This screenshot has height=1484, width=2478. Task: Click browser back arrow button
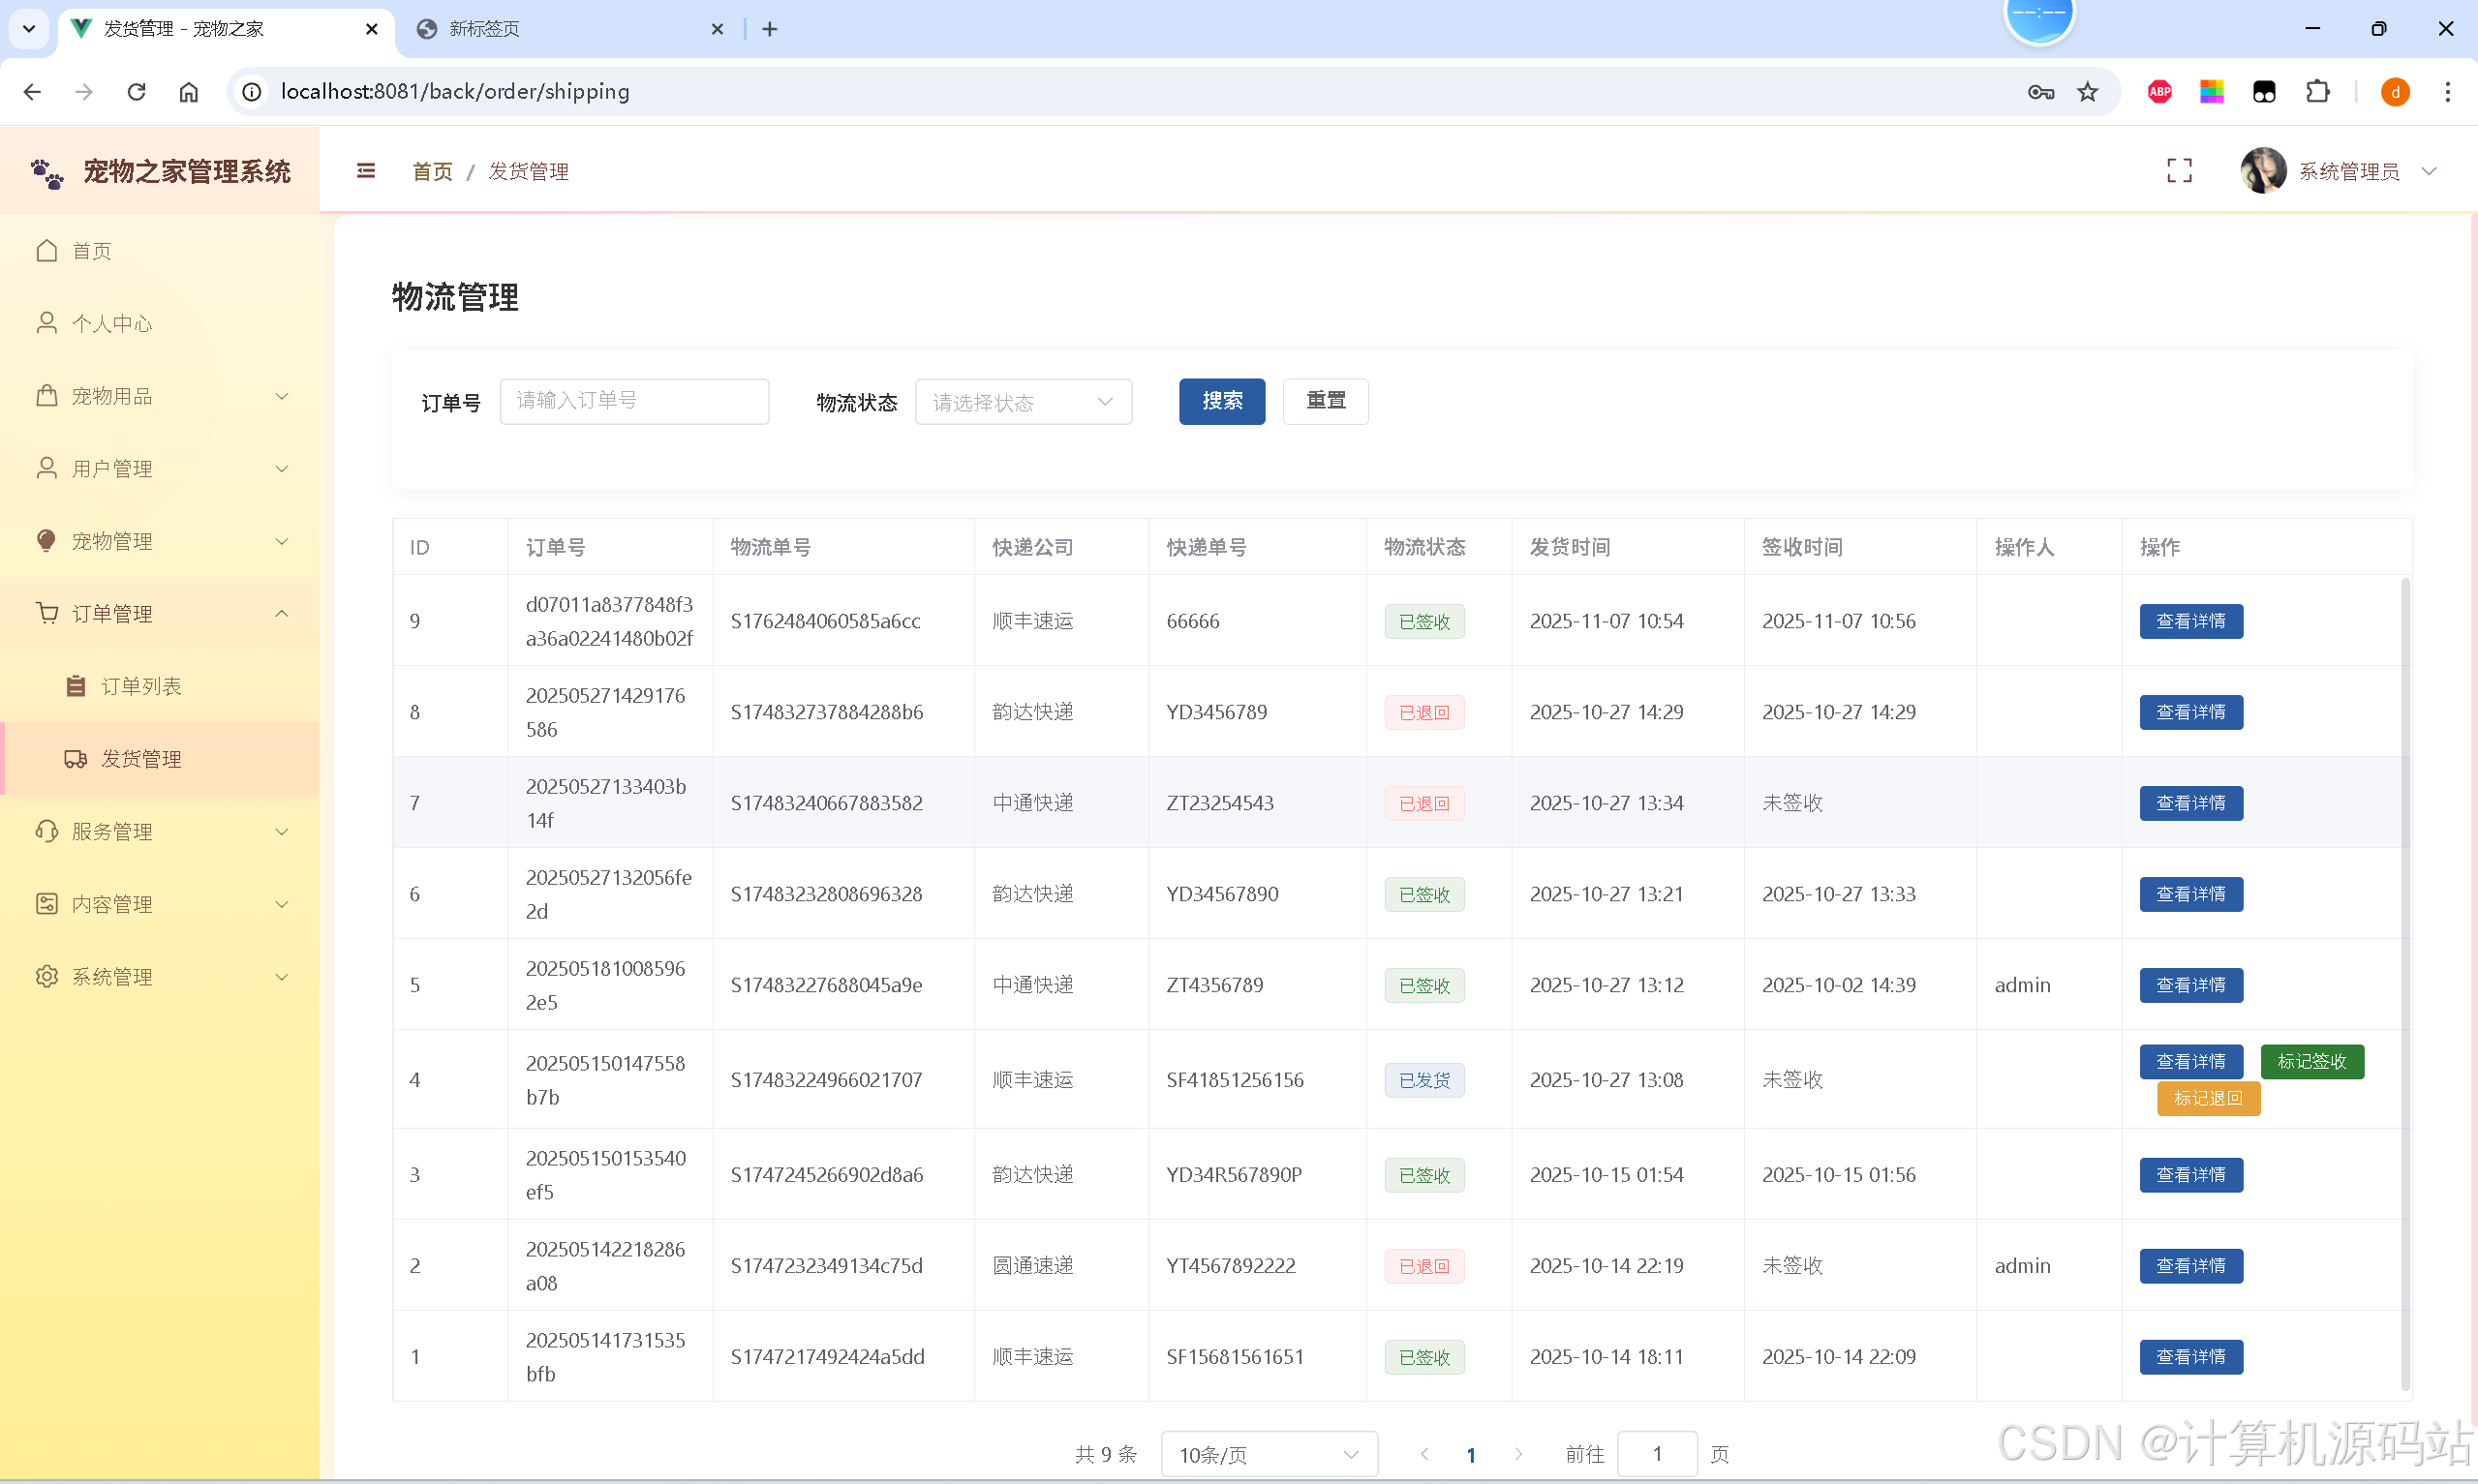click(32, 92)
